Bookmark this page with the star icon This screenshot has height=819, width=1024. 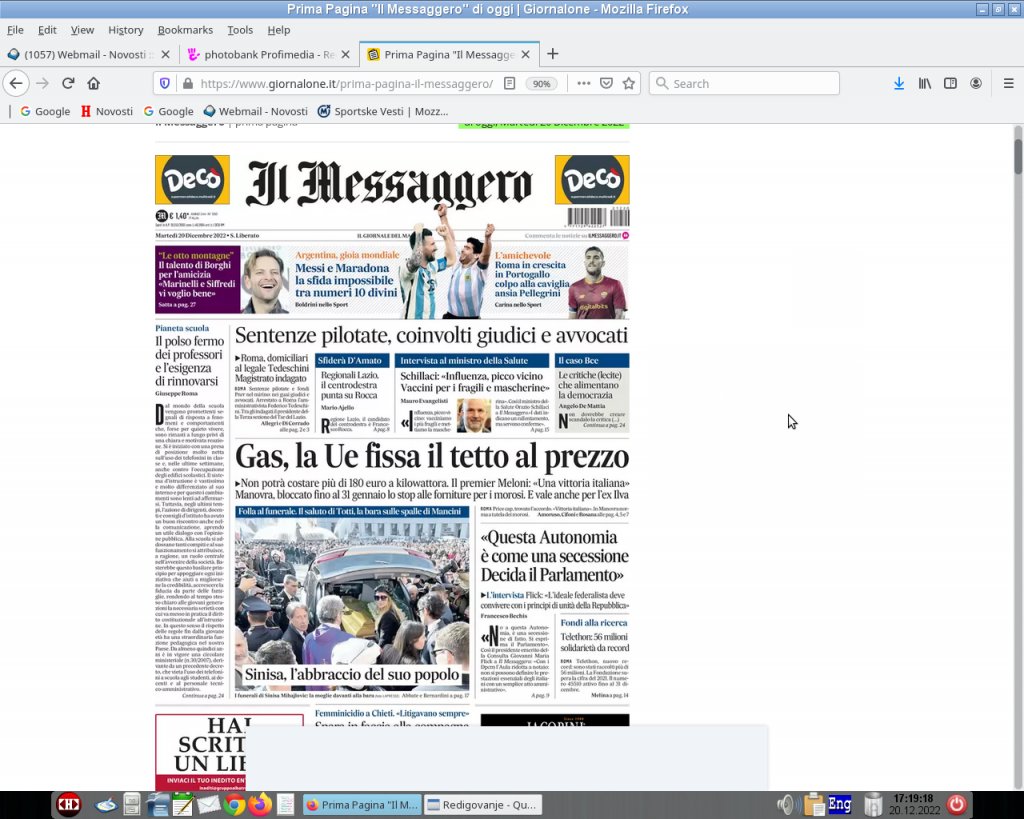(629, 84)
